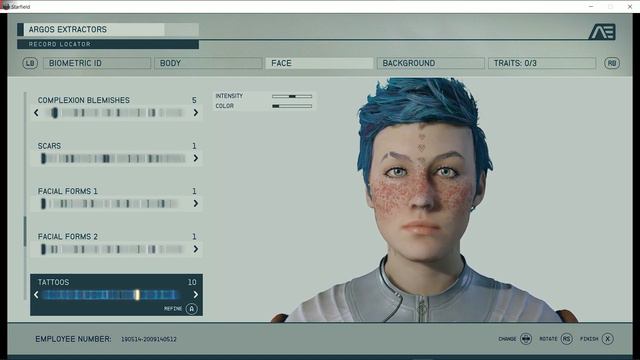Adjust the Facial Forms 1 slider bar
Screen dimensions: 640x360
coord(110,204)
